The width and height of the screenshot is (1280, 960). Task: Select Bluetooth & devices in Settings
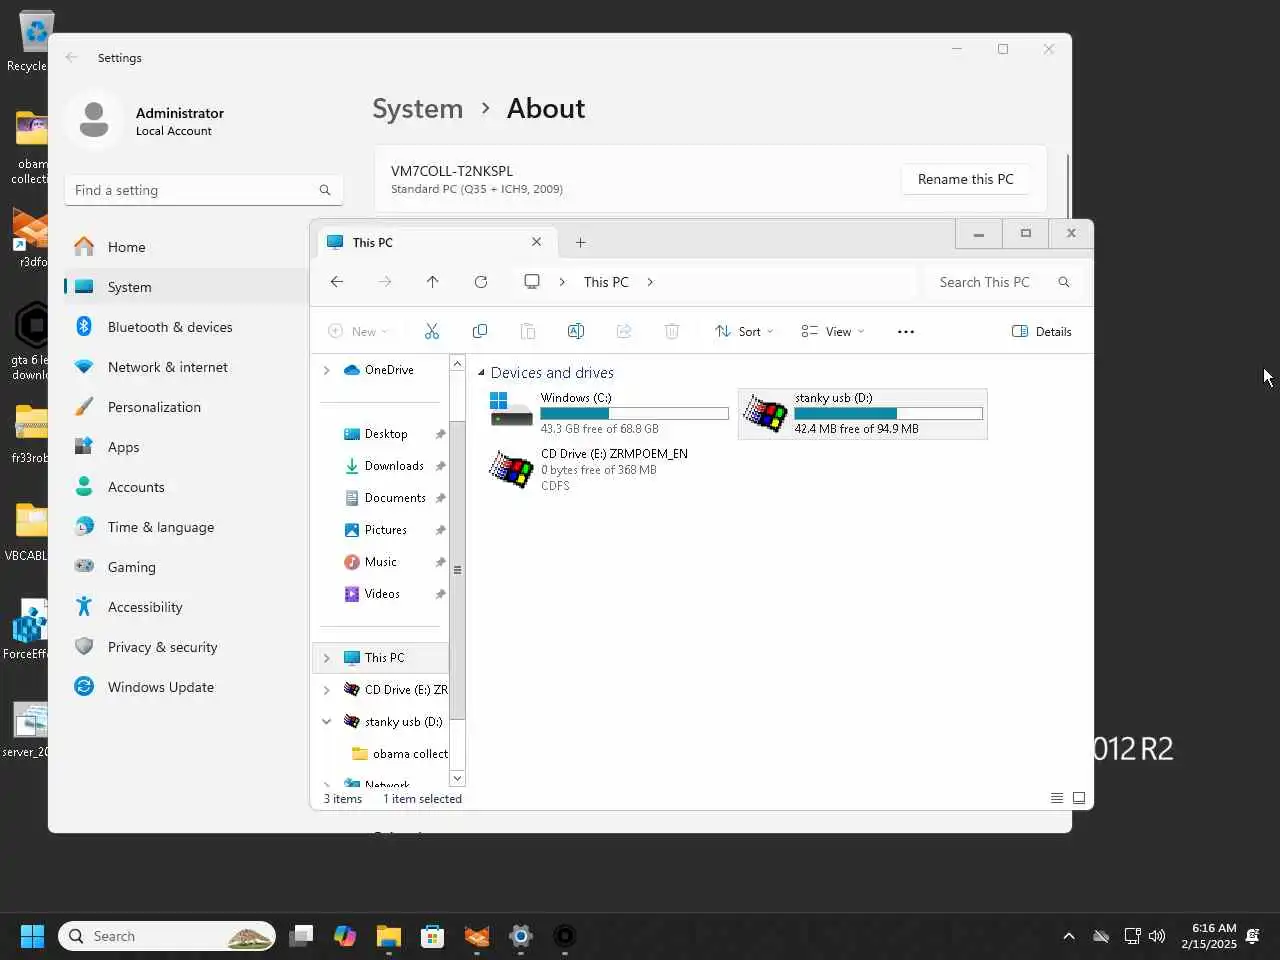pos(186,327)
